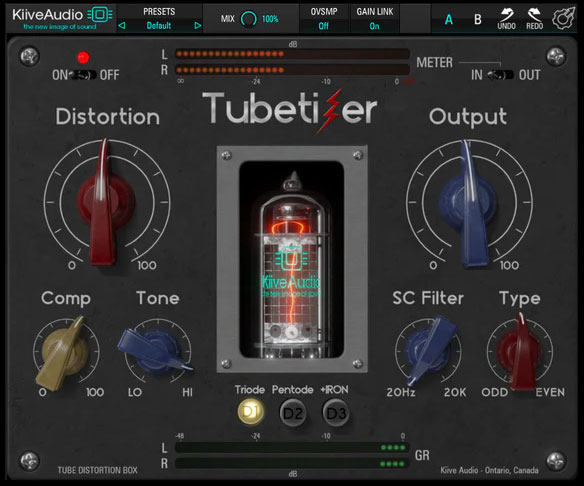Click the TUBE DISTORTION BOX text
Image resolution: width=584 pixels, height=486 pixels.
pyautogui.click(x=98, y=470)
